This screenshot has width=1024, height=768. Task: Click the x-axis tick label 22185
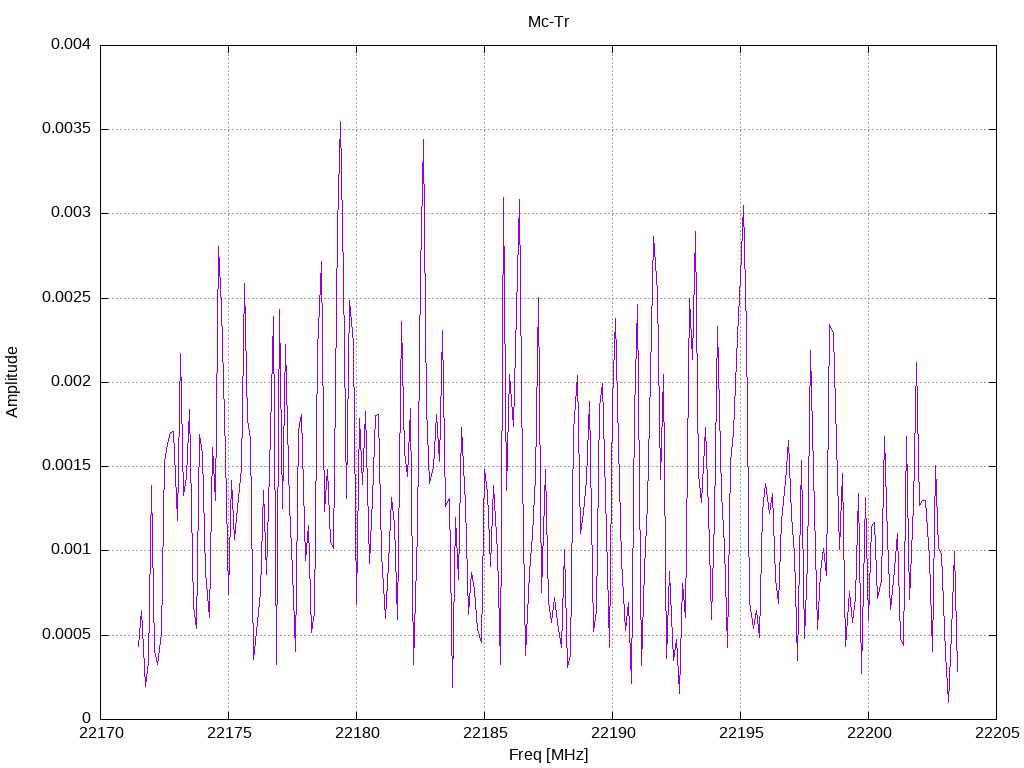485,733
